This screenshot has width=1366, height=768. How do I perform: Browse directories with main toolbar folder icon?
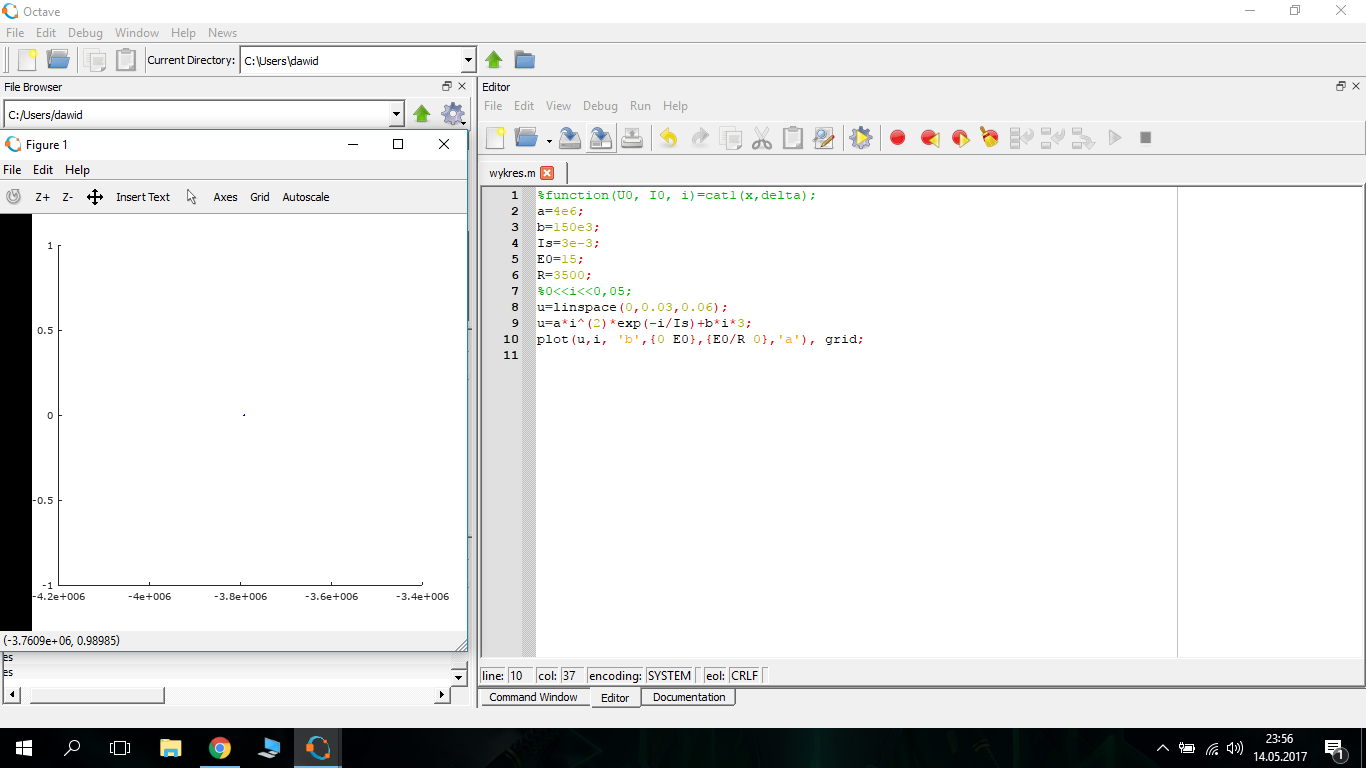point(525,60)
